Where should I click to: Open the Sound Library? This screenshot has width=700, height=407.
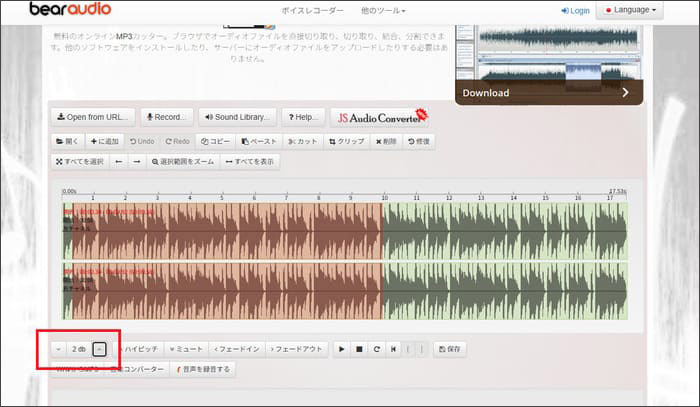click(x=238, y=117)
